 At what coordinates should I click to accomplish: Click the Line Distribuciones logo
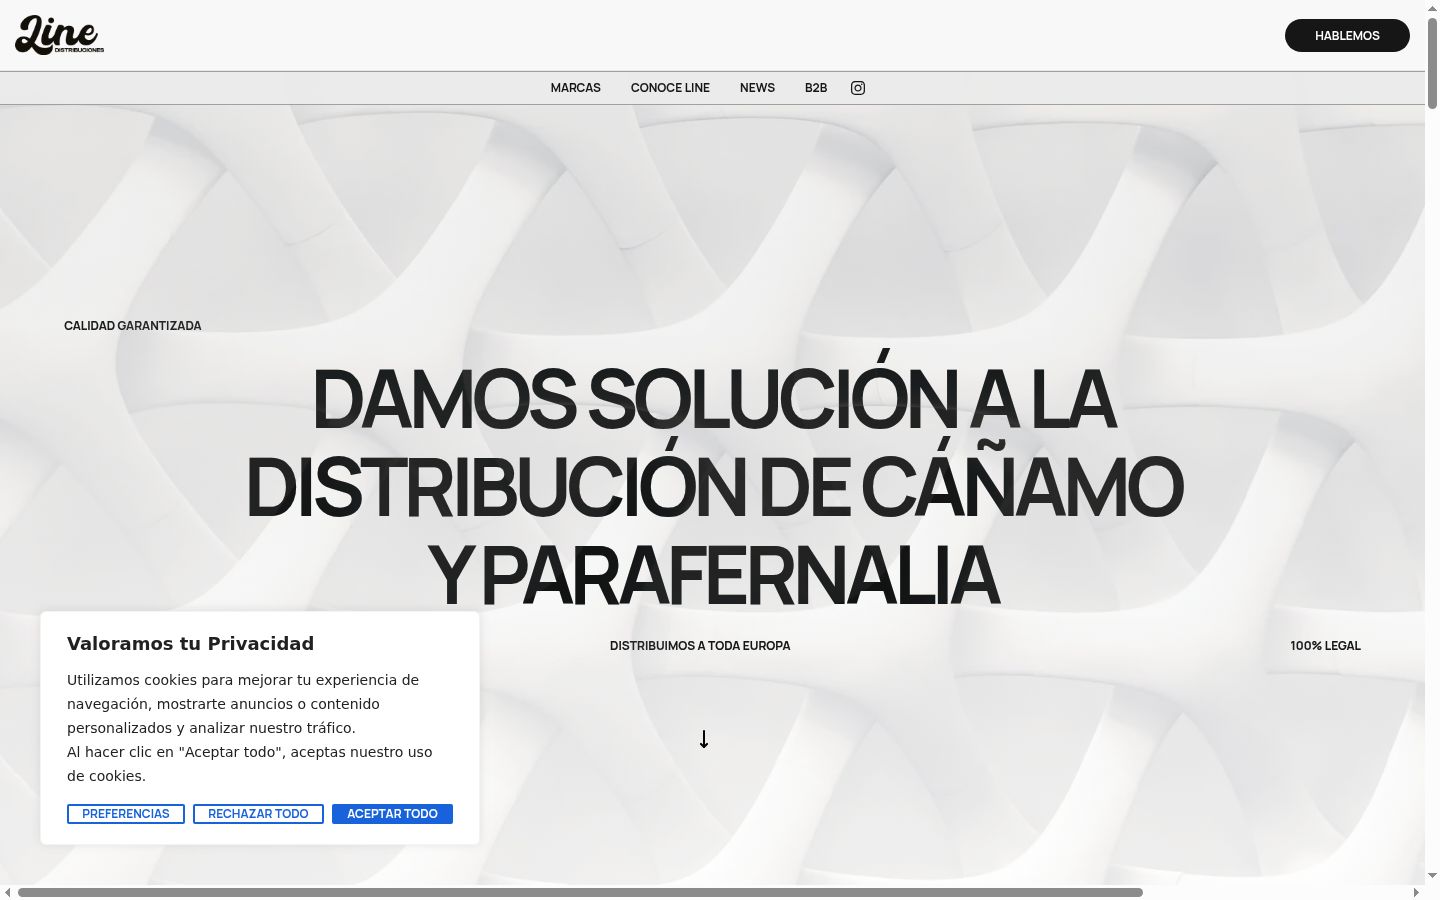[x=60, y=35]
